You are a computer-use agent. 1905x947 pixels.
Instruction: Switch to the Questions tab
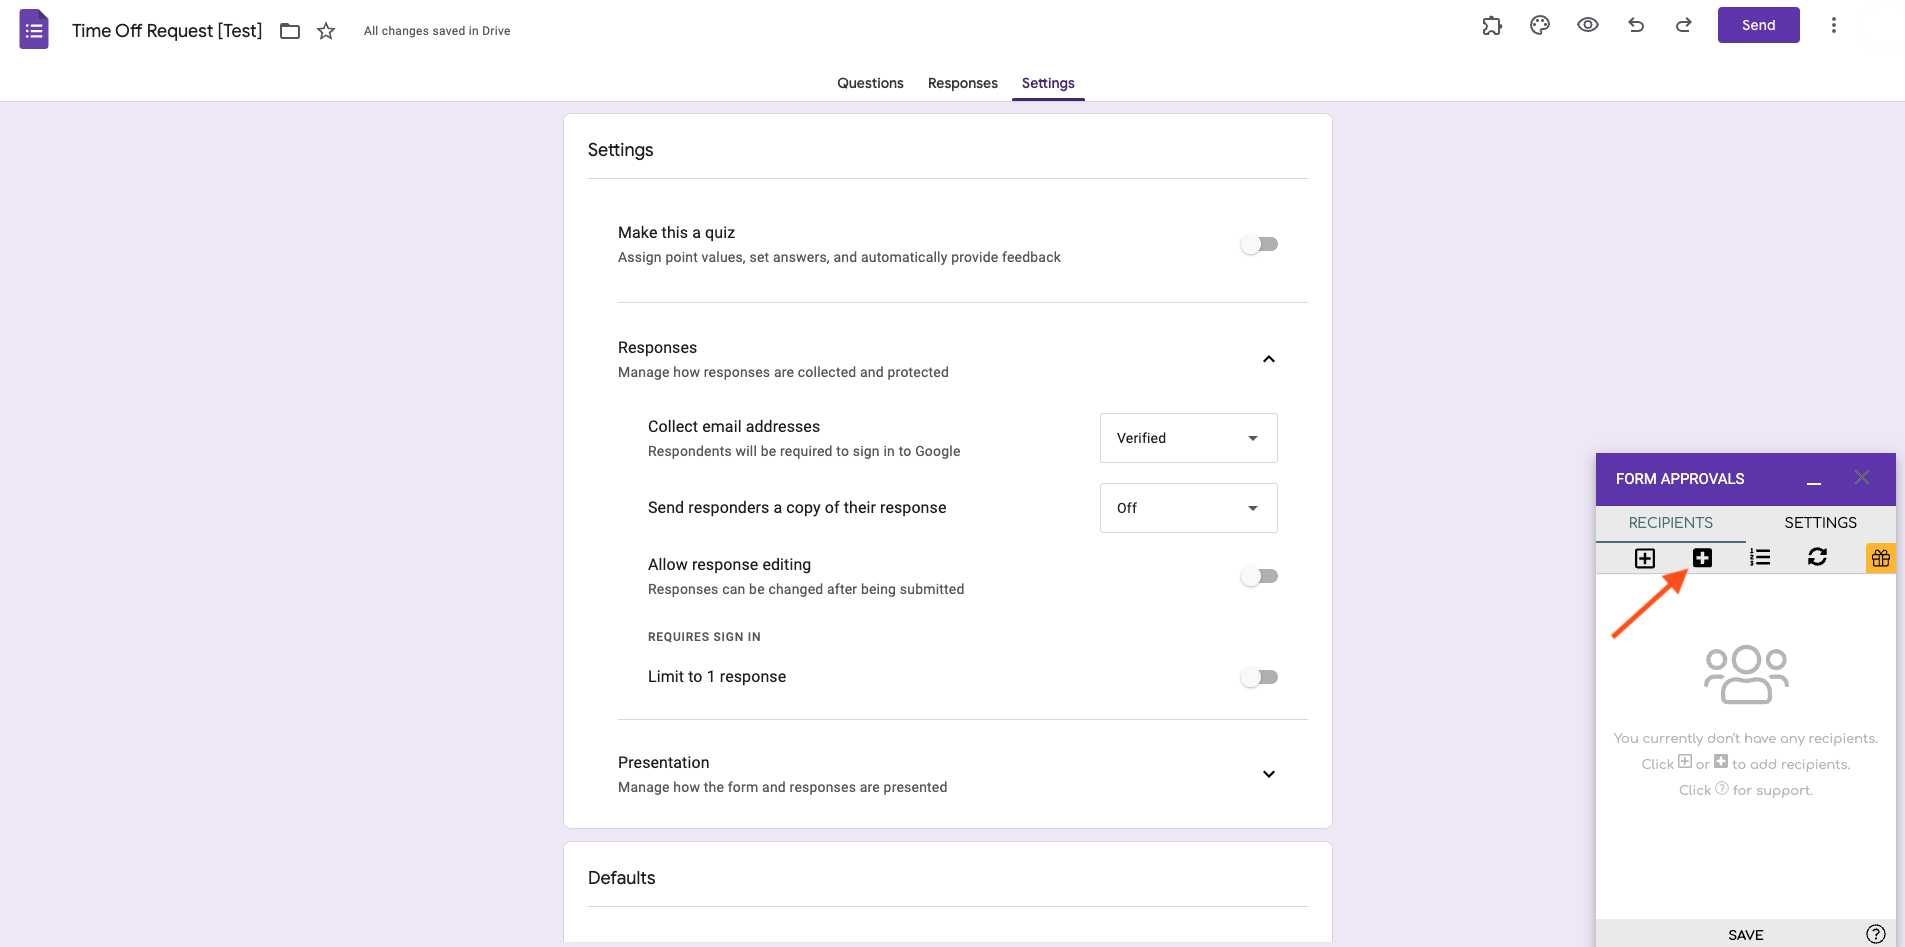(870, 83)
